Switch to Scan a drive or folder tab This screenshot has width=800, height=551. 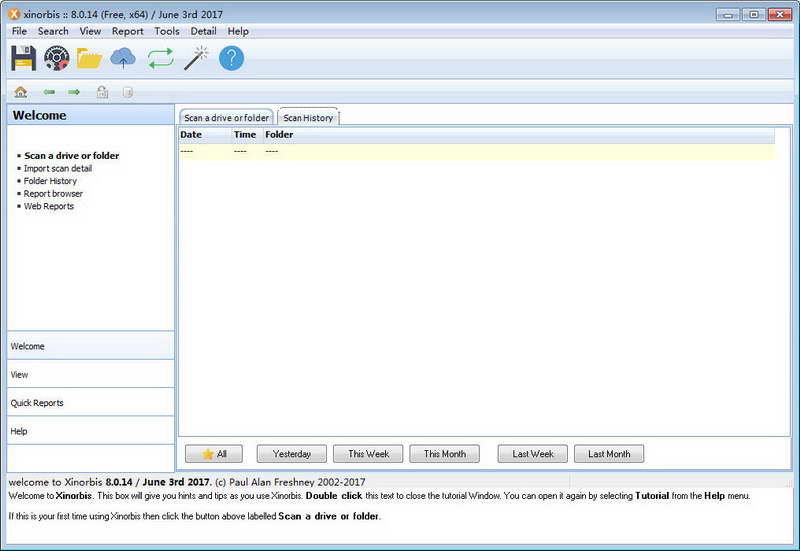click(227, 117)
